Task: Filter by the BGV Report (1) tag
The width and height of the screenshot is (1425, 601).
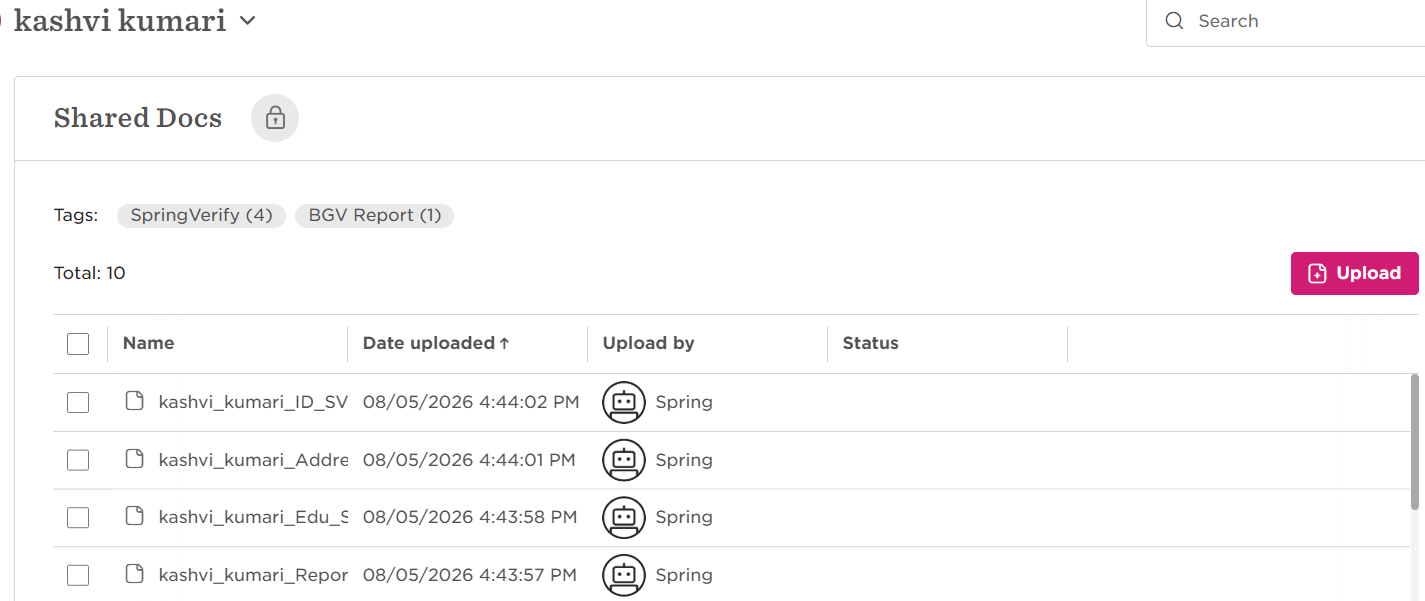Action: (x=374, y=215)
